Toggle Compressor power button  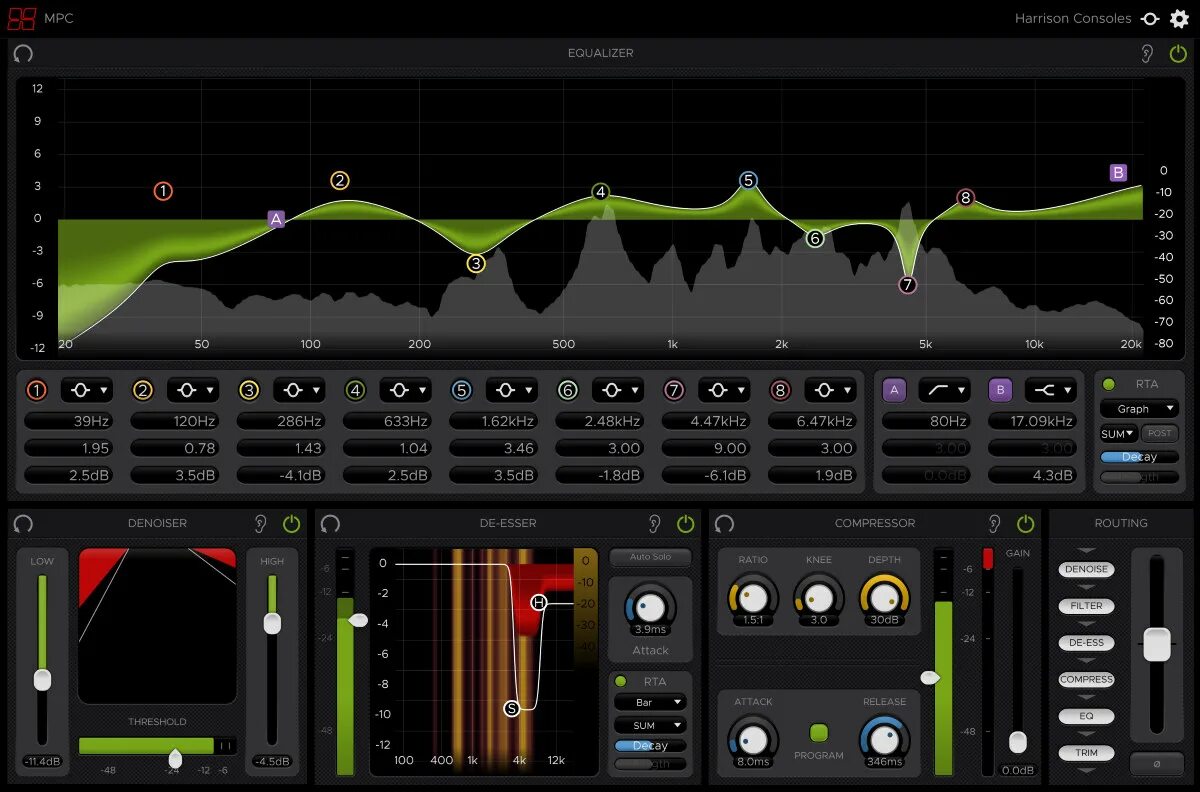coord(1025,523)
